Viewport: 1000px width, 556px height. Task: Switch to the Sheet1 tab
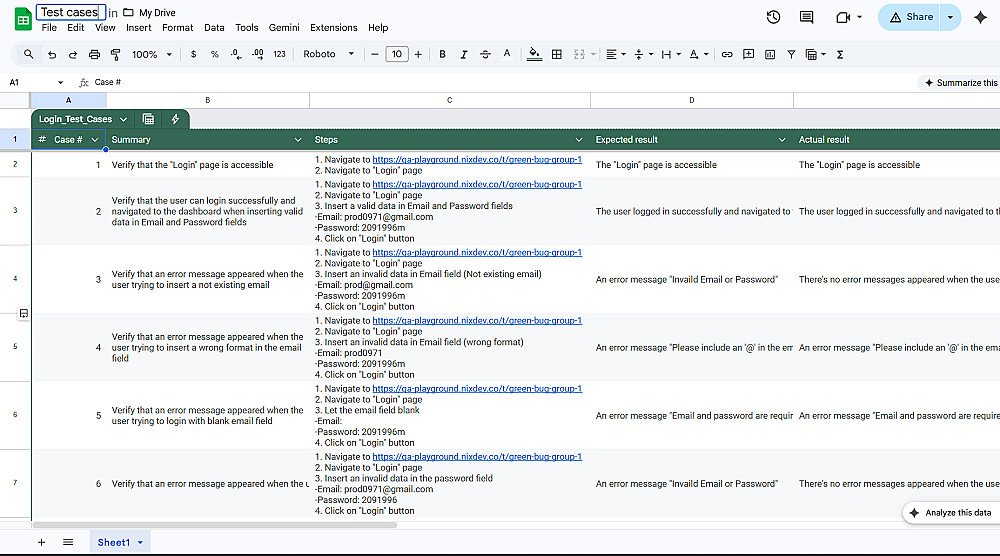tap(113, 542)
